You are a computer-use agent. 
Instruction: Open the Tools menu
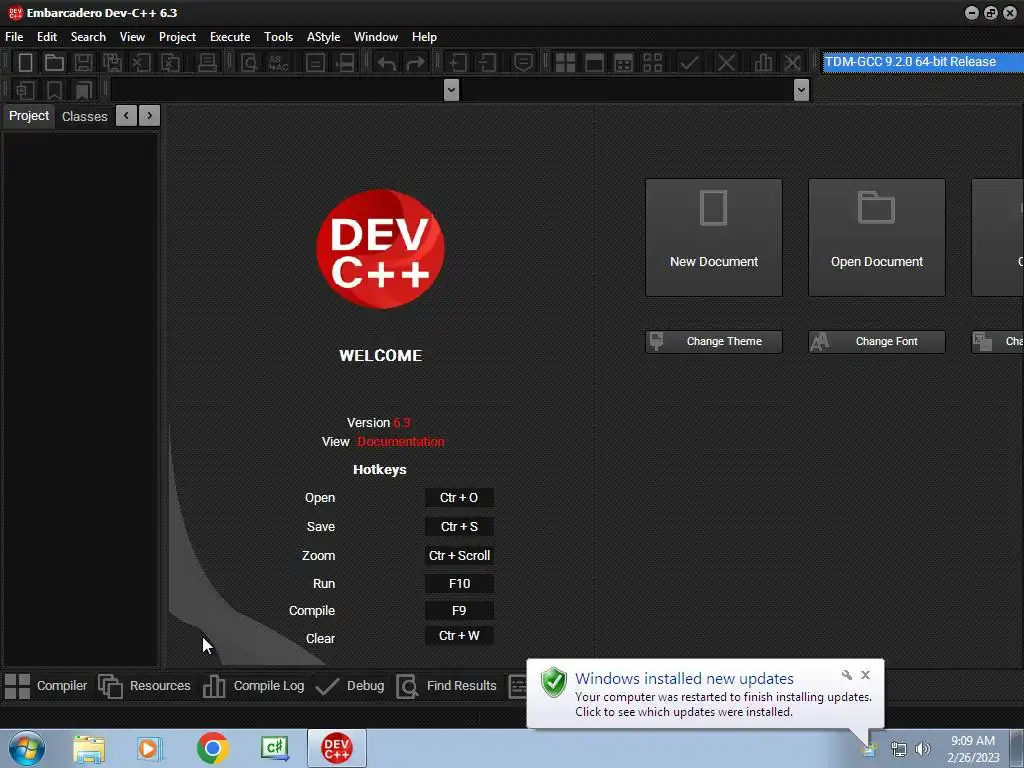pyautogui.click(x=278, y=37)
